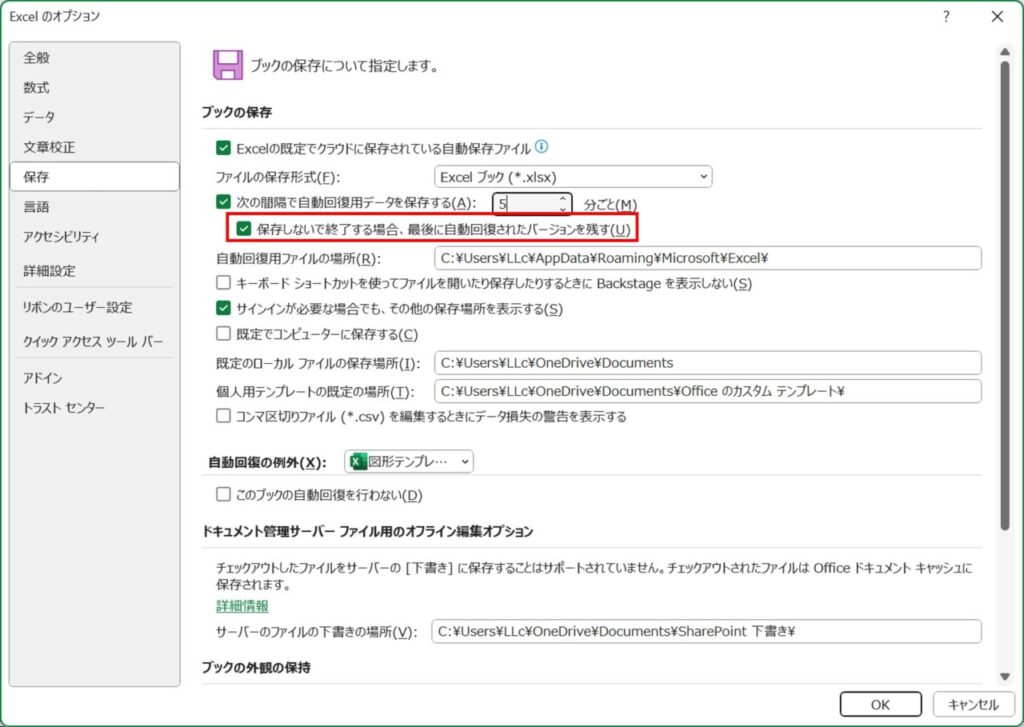1024x727 pixels.
Task: Enable CSV data loss warning checkbox
Action: point(223,416)
